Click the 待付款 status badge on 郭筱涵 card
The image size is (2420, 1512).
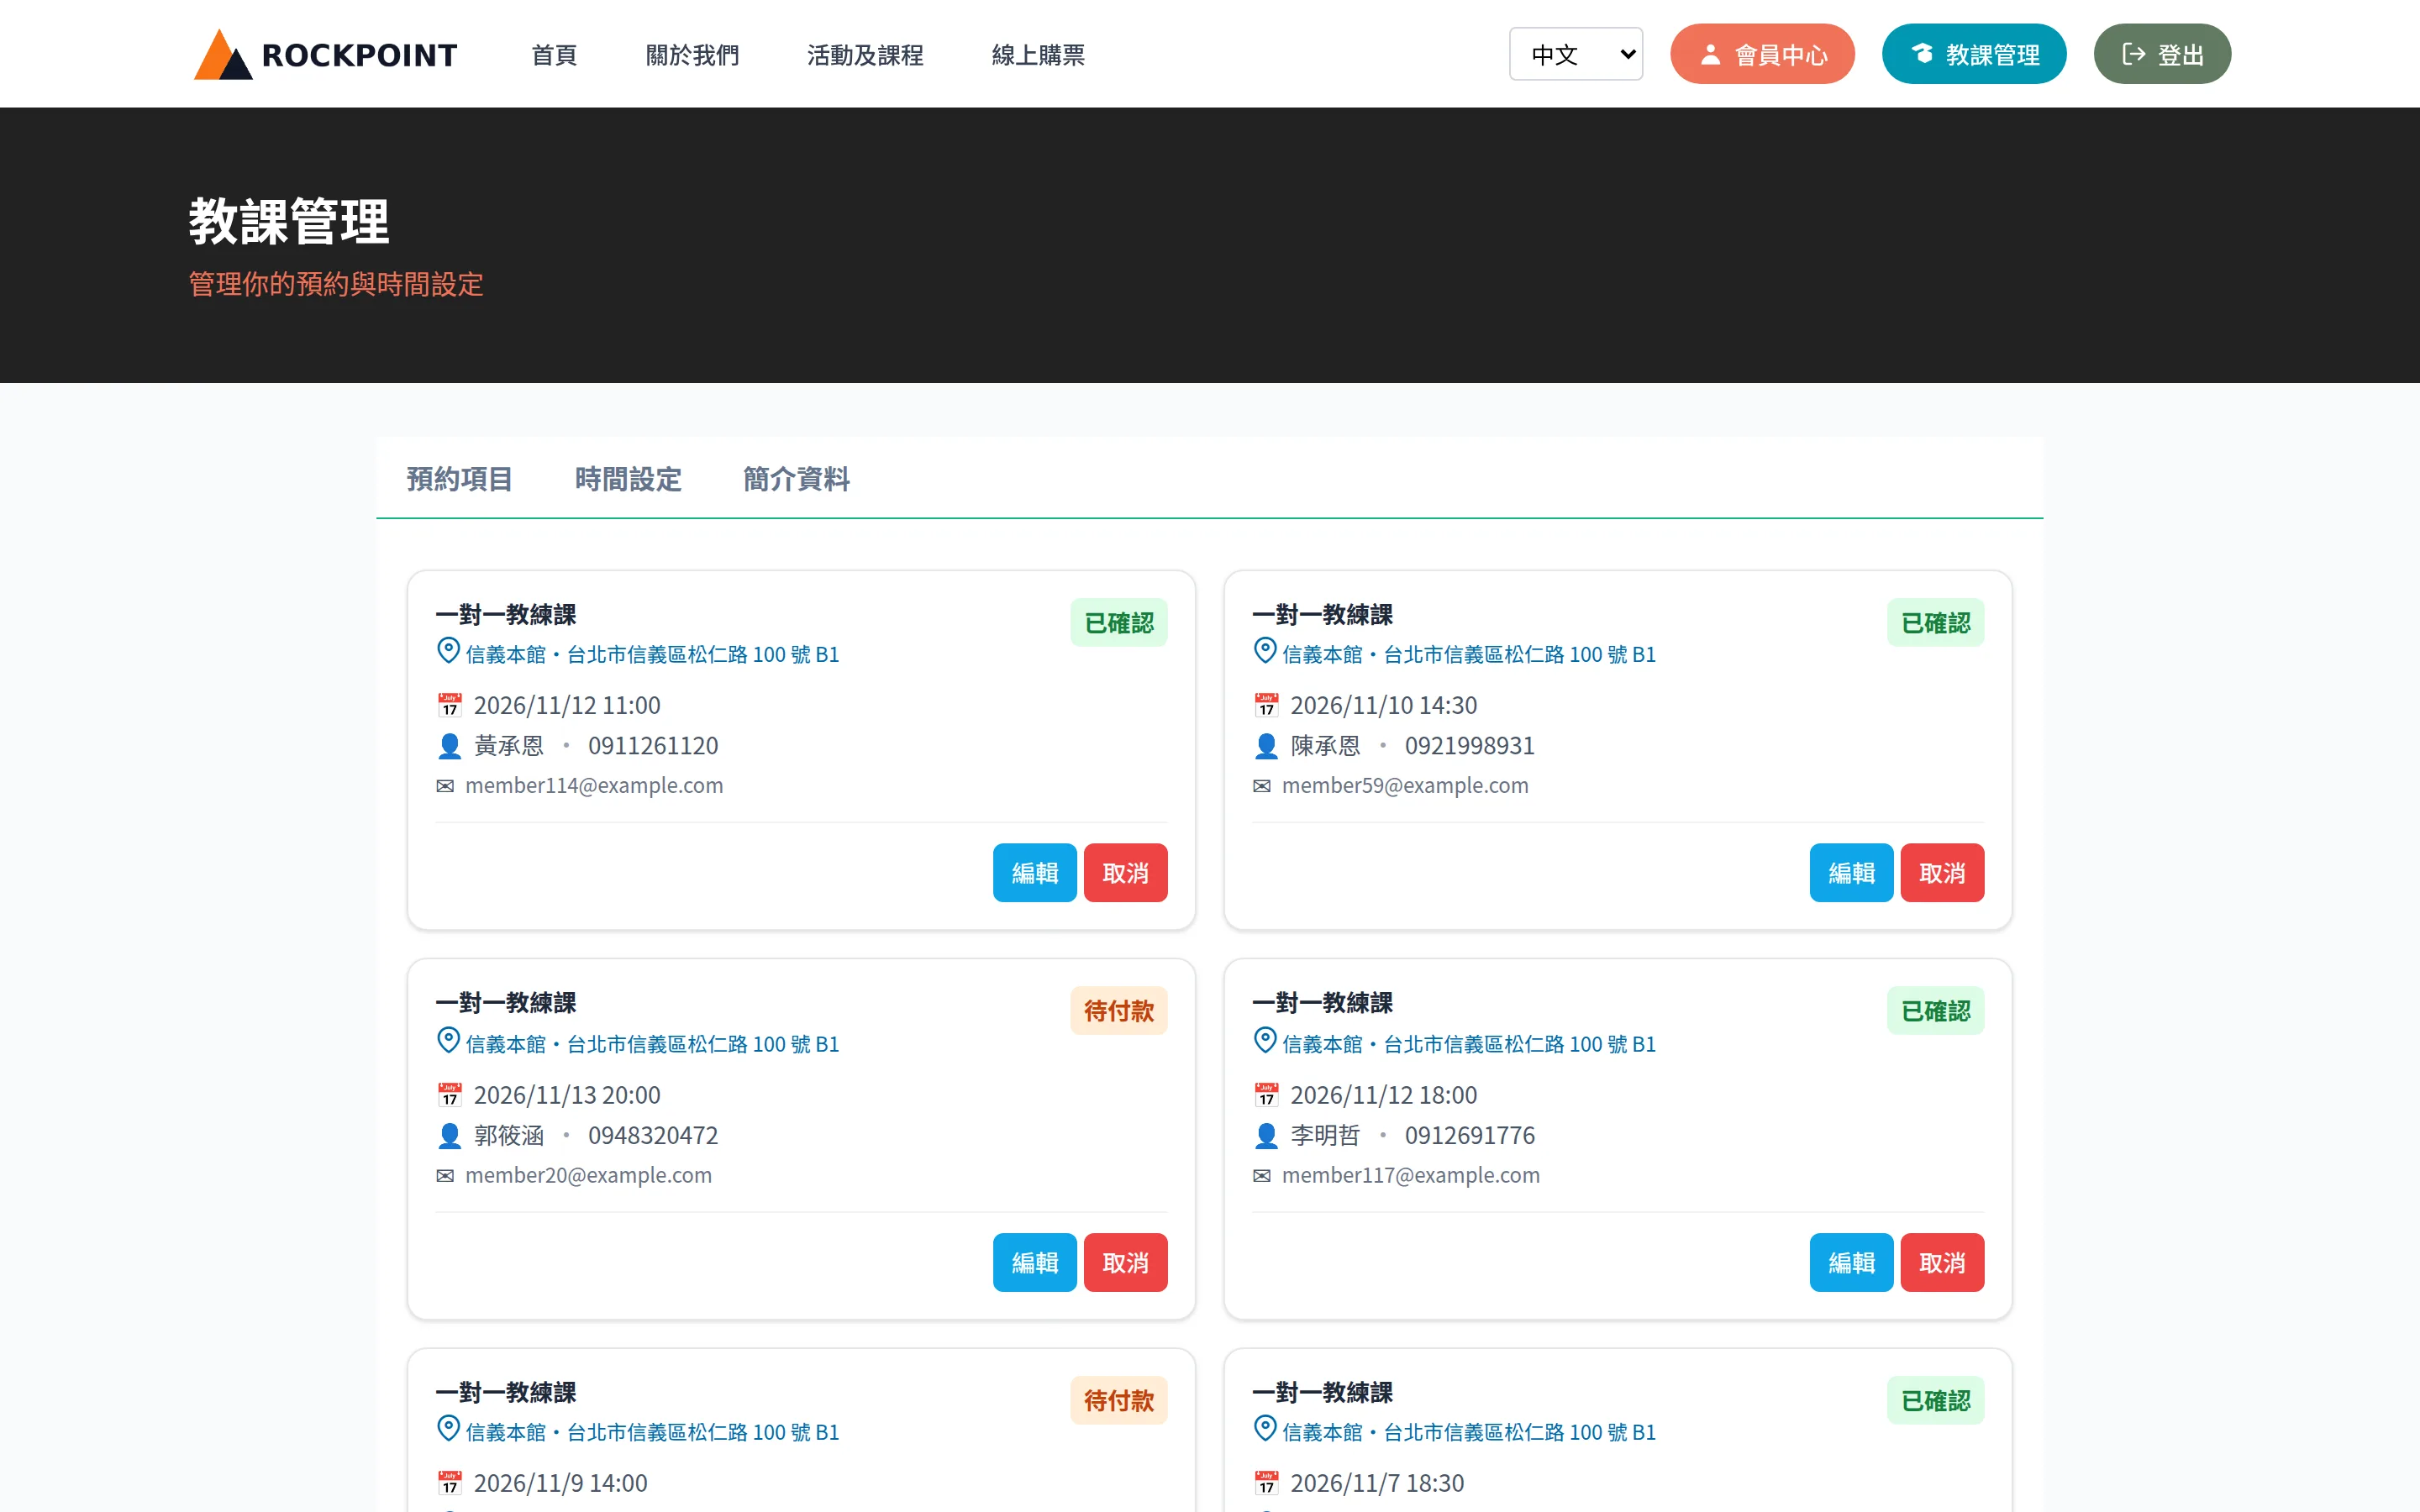coord(1119,1011)
